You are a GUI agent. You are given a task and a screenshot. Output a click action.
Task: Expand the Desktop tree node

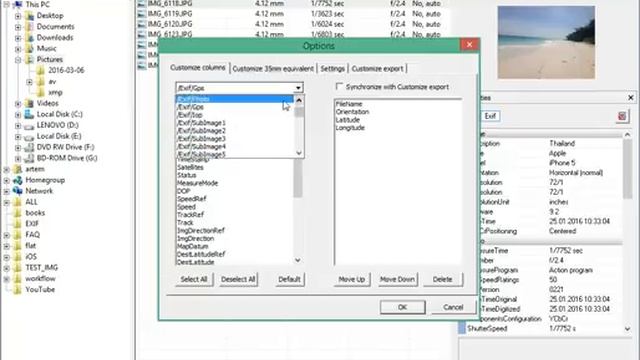(x=18, y=16)
